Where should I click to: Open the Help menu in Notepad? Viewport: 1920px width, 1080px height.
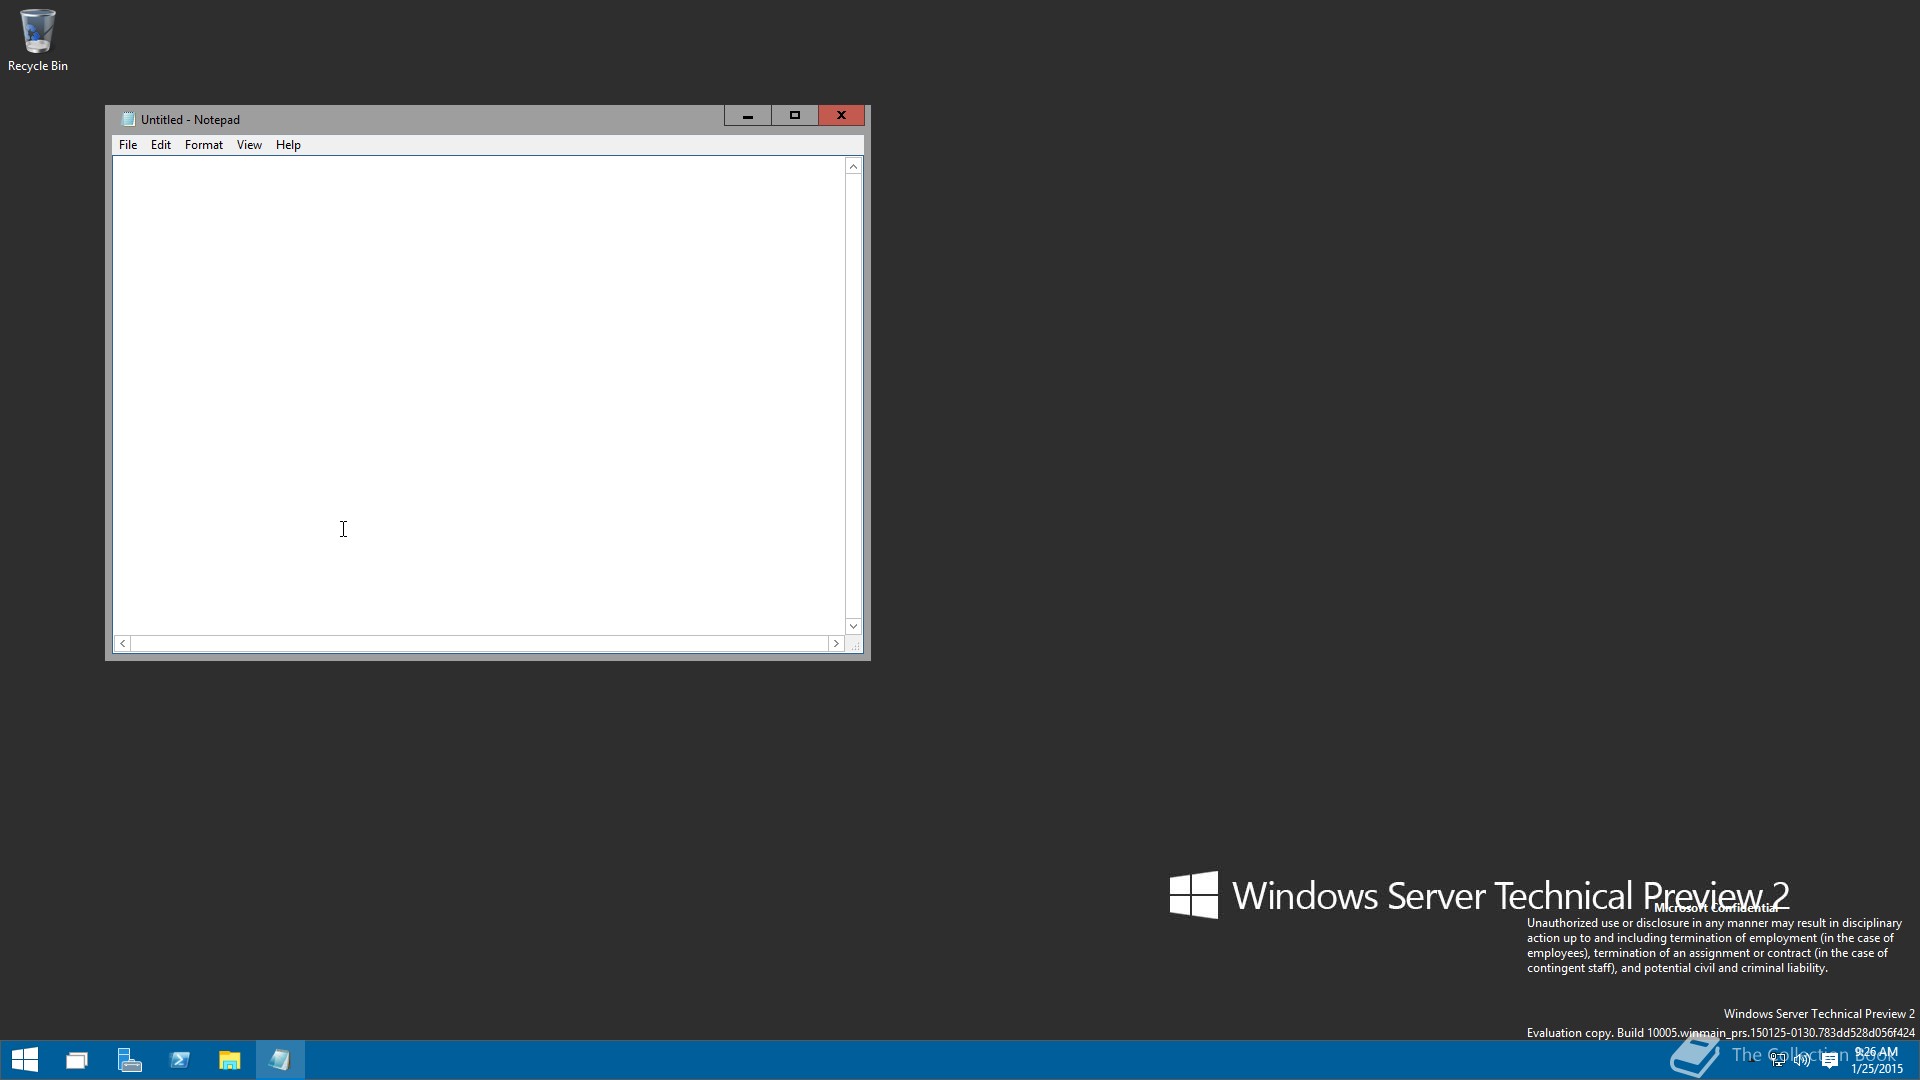point(288,145)
